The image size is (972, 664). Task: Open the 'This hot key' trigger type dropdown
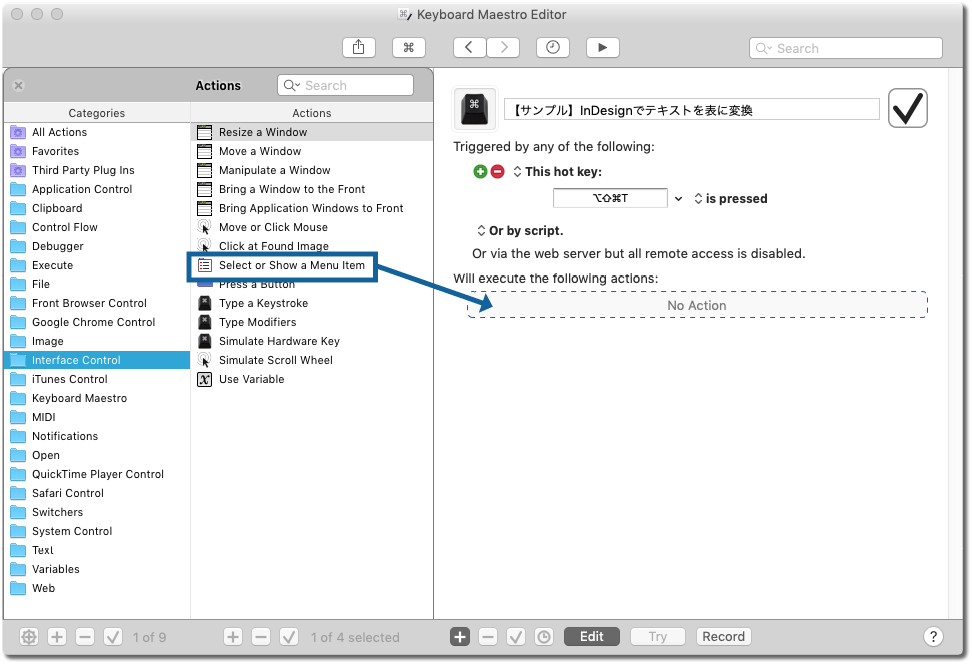click(x=517, y=172)
